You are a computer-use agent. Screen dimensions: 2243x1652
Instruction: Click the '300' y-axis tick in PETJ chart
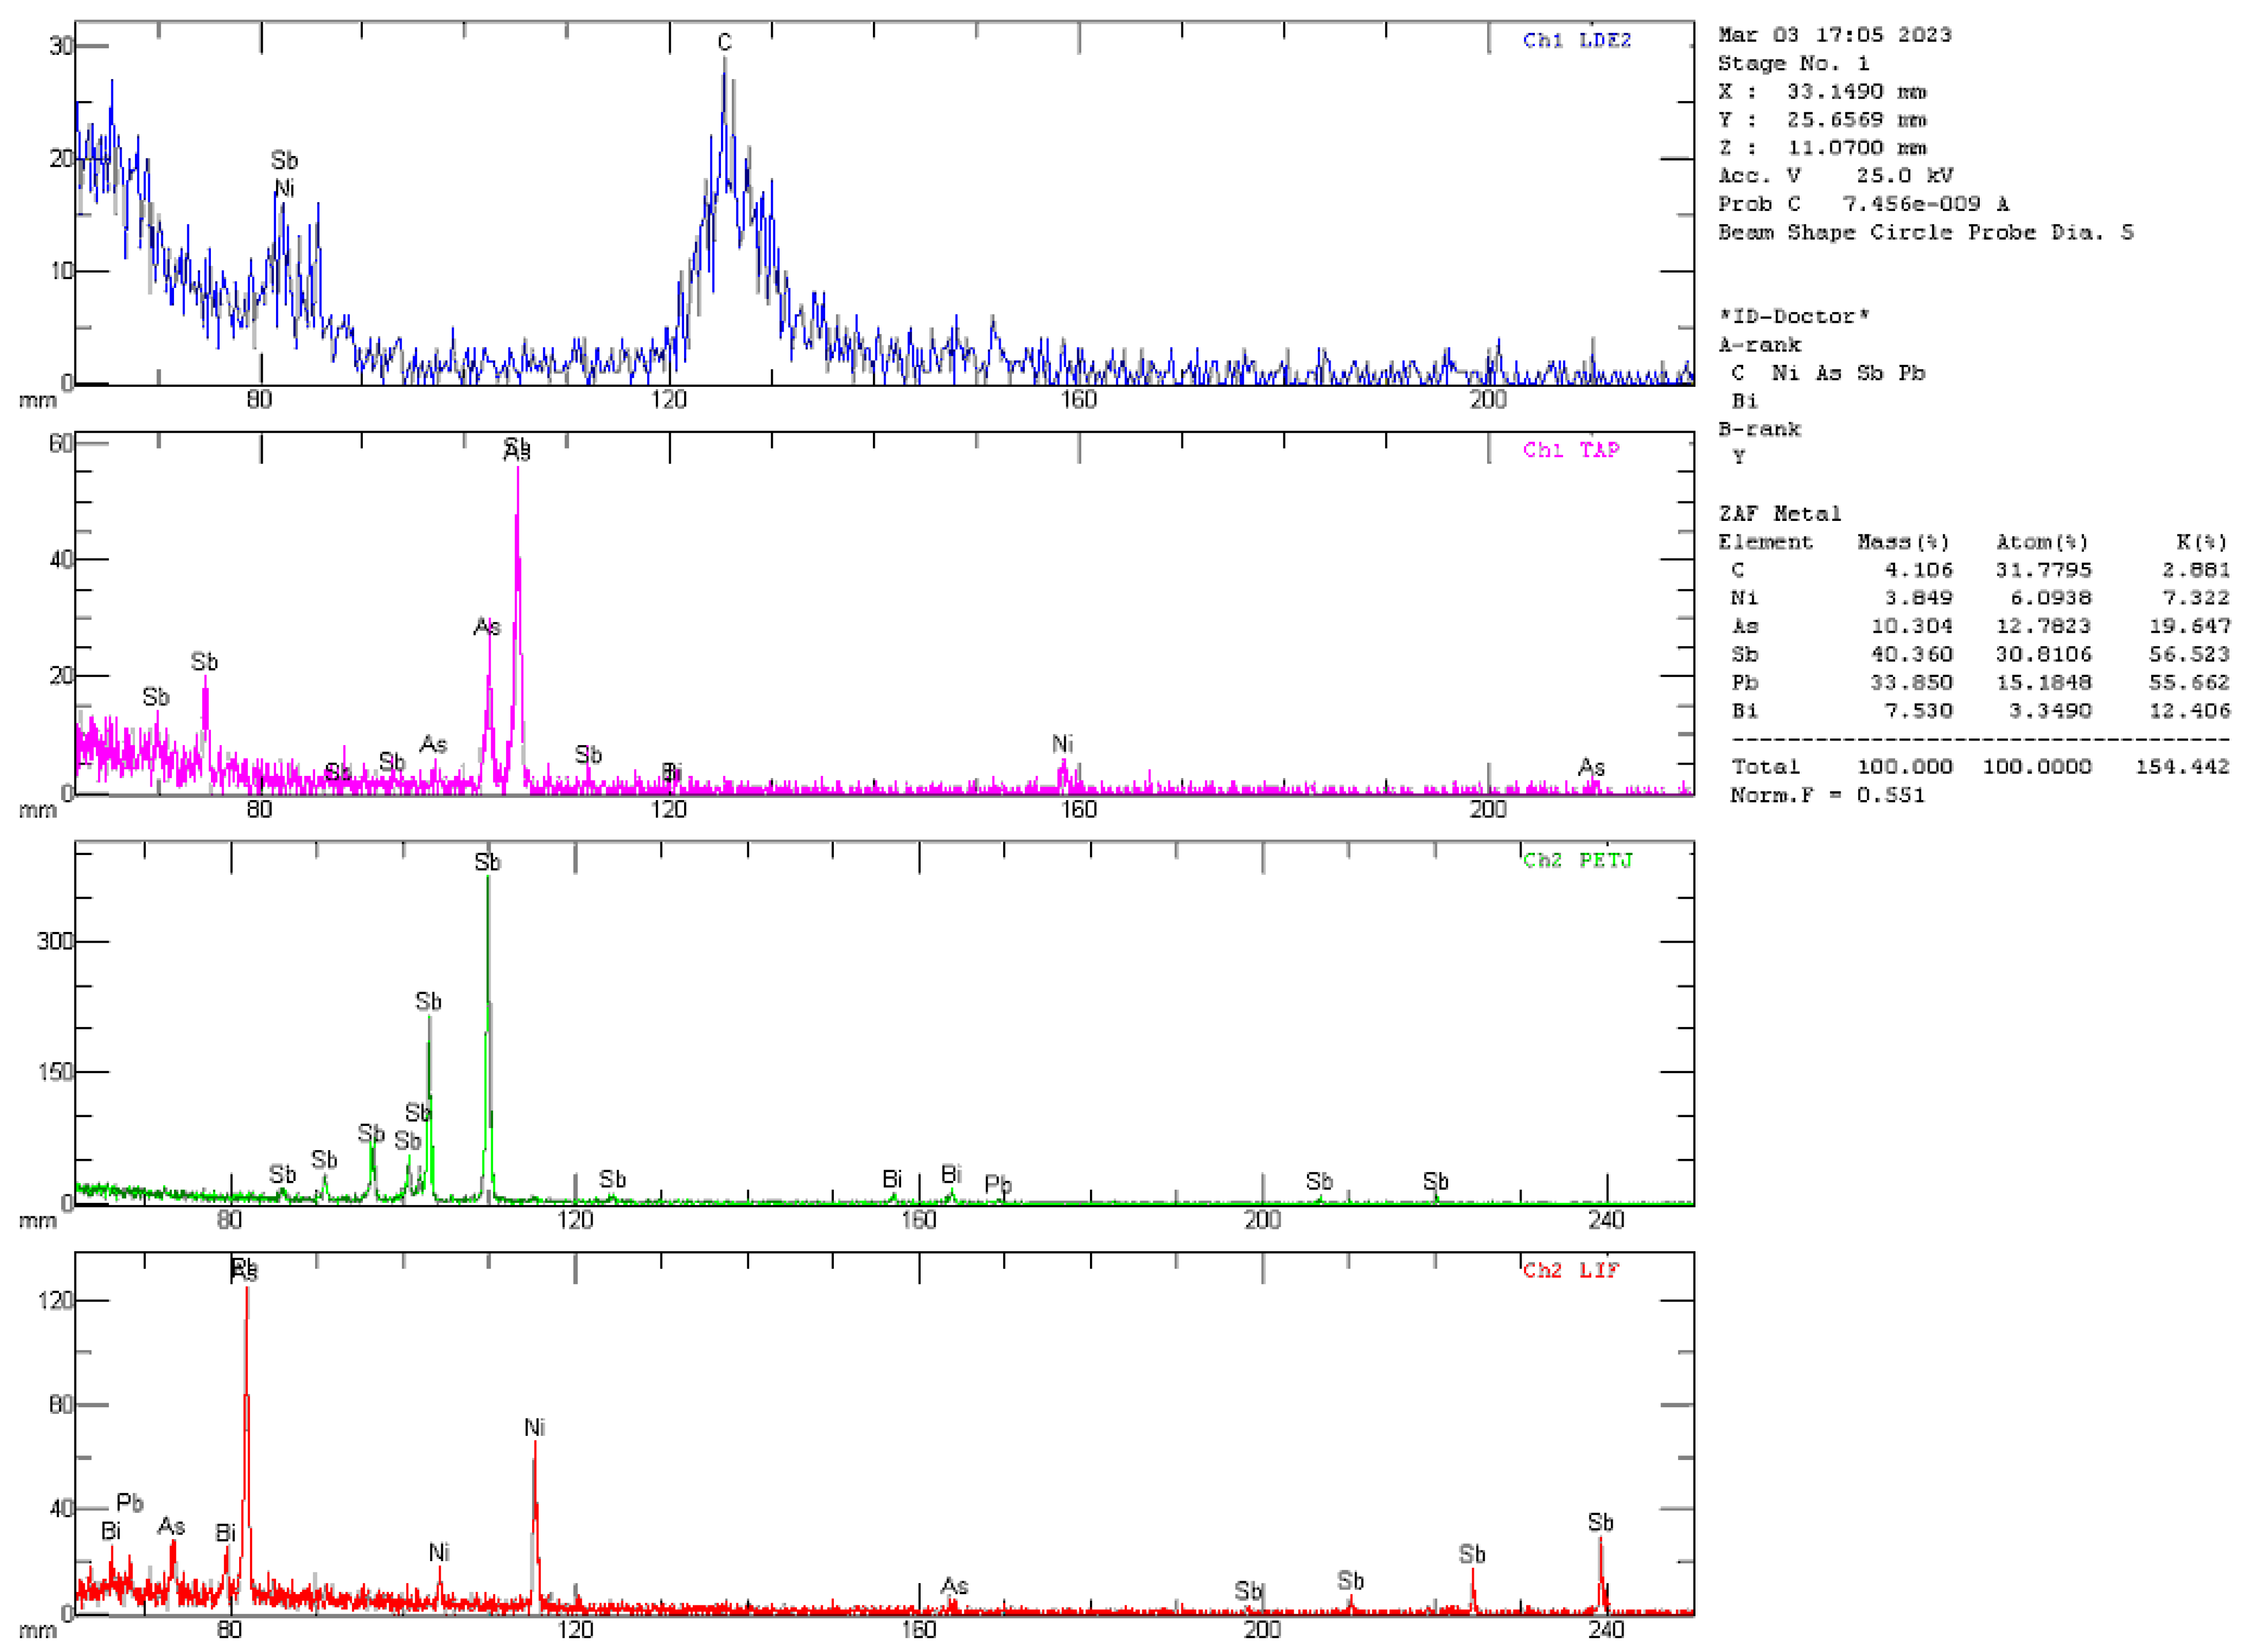[54, 941]
